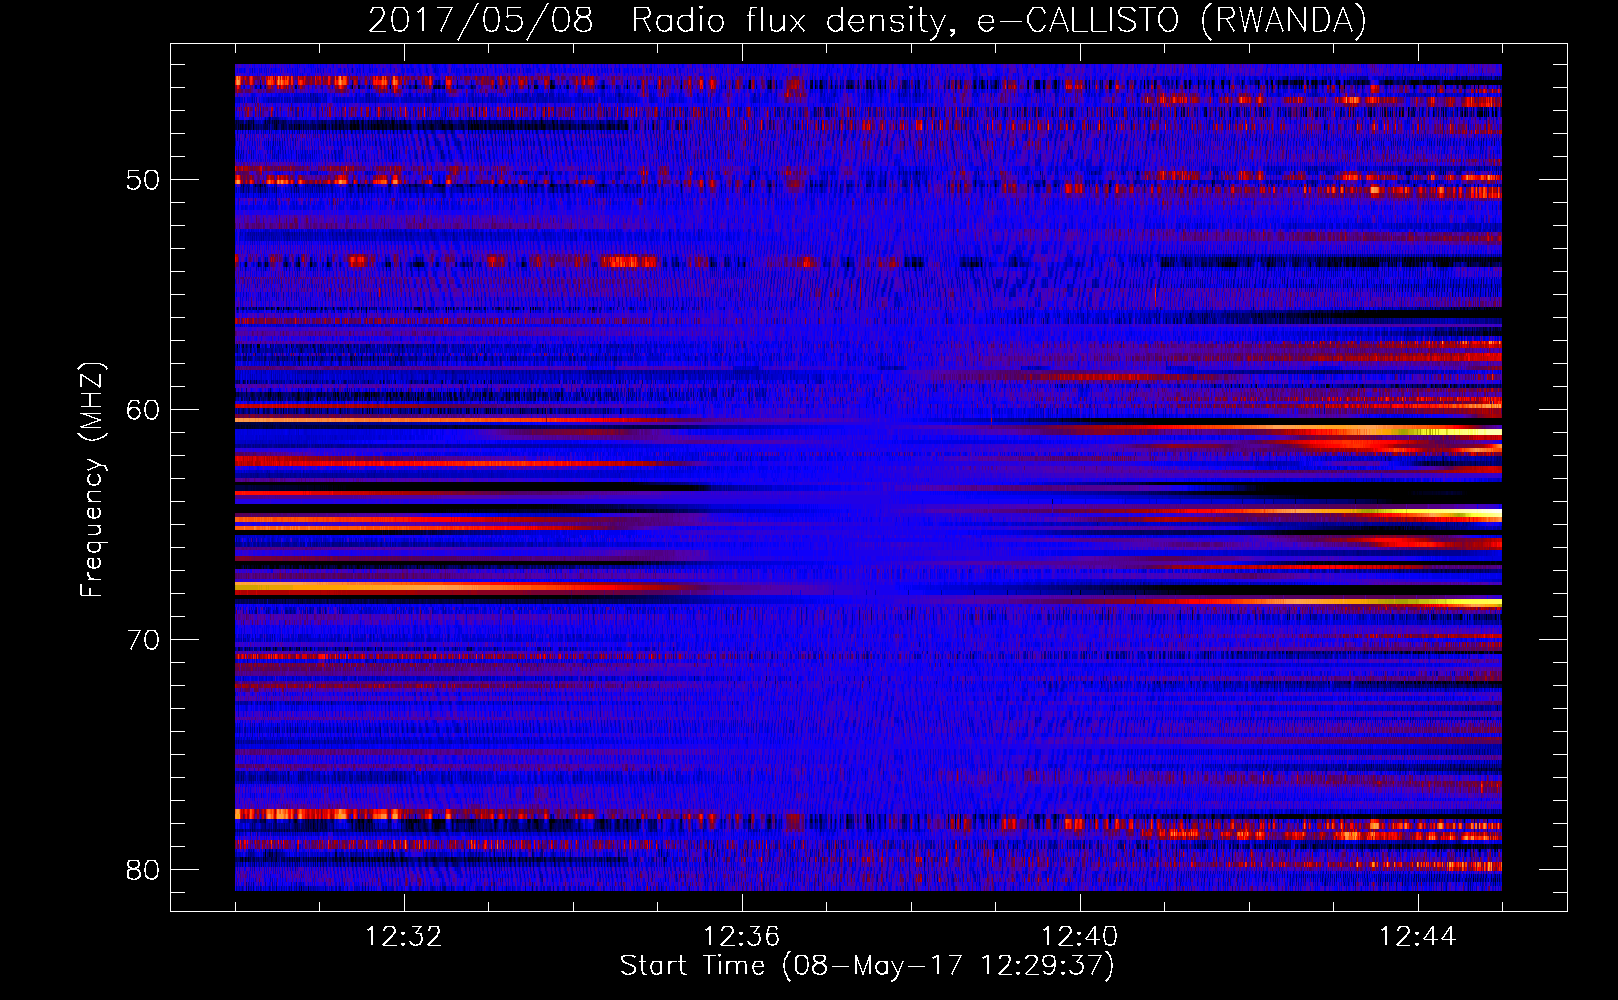Click the 60 frequency tick label
The width and height of the screenshot is (1618, 1000).
click(x=143, y=411)
